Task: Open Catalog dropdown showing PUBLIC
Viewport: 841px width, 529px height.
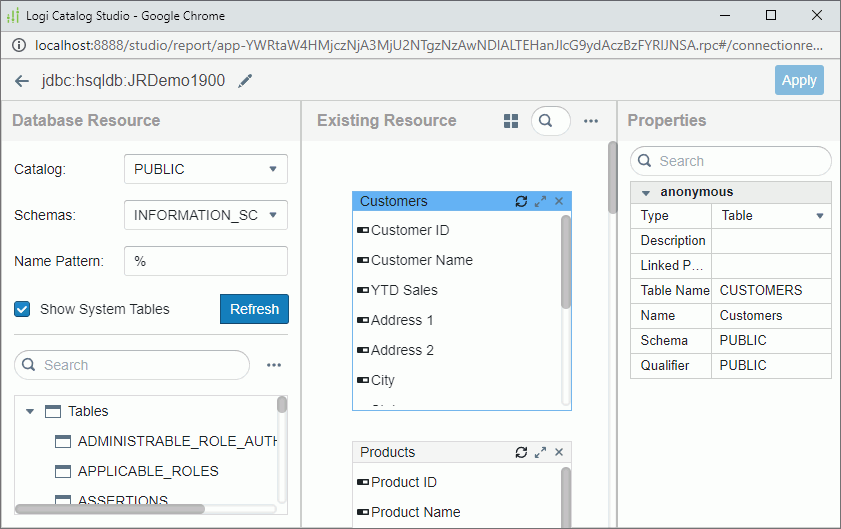Action: (205, 169)
